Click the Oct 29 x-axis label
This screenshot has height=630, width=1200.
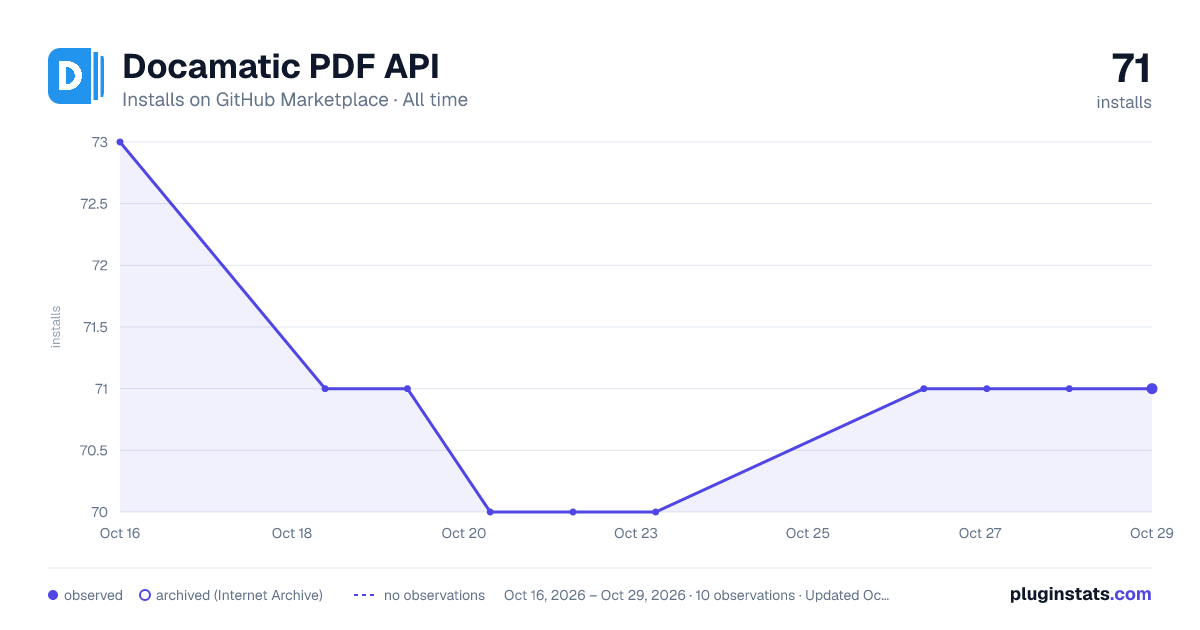(x=1151, y=533)
